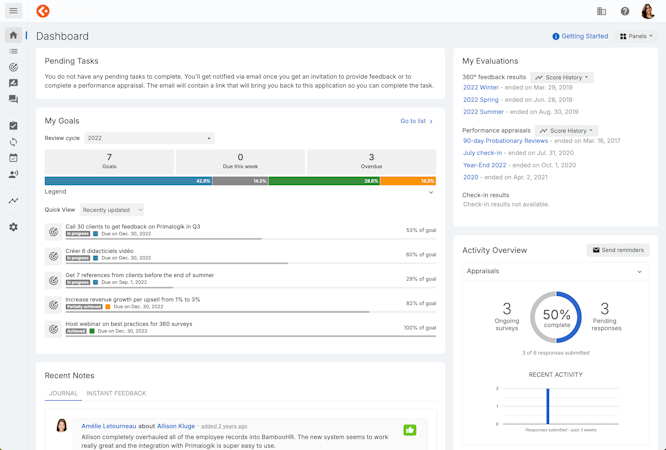Click the company building icon in header
This screenshot has height=450, width=666.
[601, 11]
